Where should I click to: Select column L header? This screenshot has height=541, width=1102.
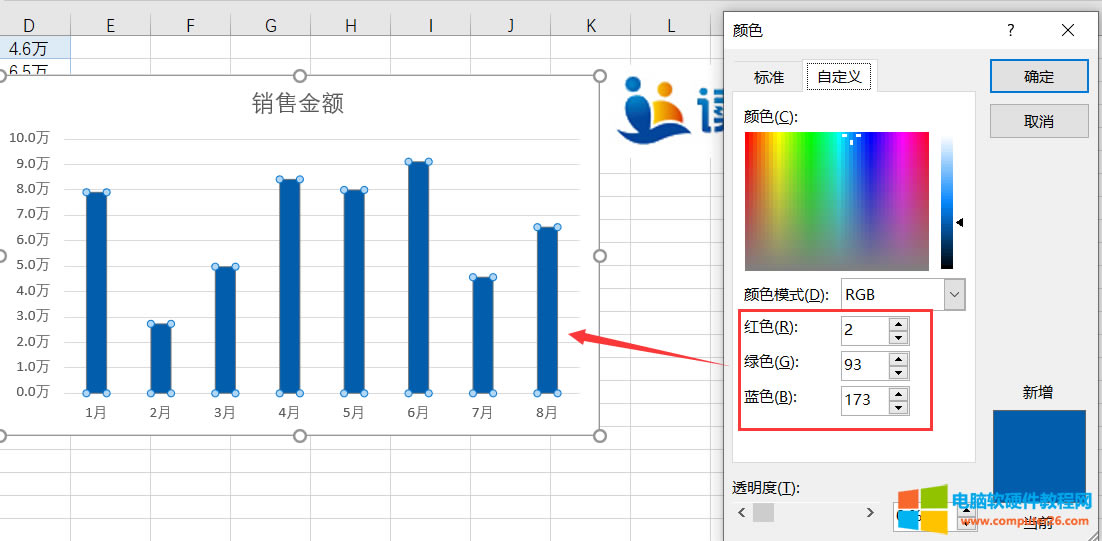671,26
